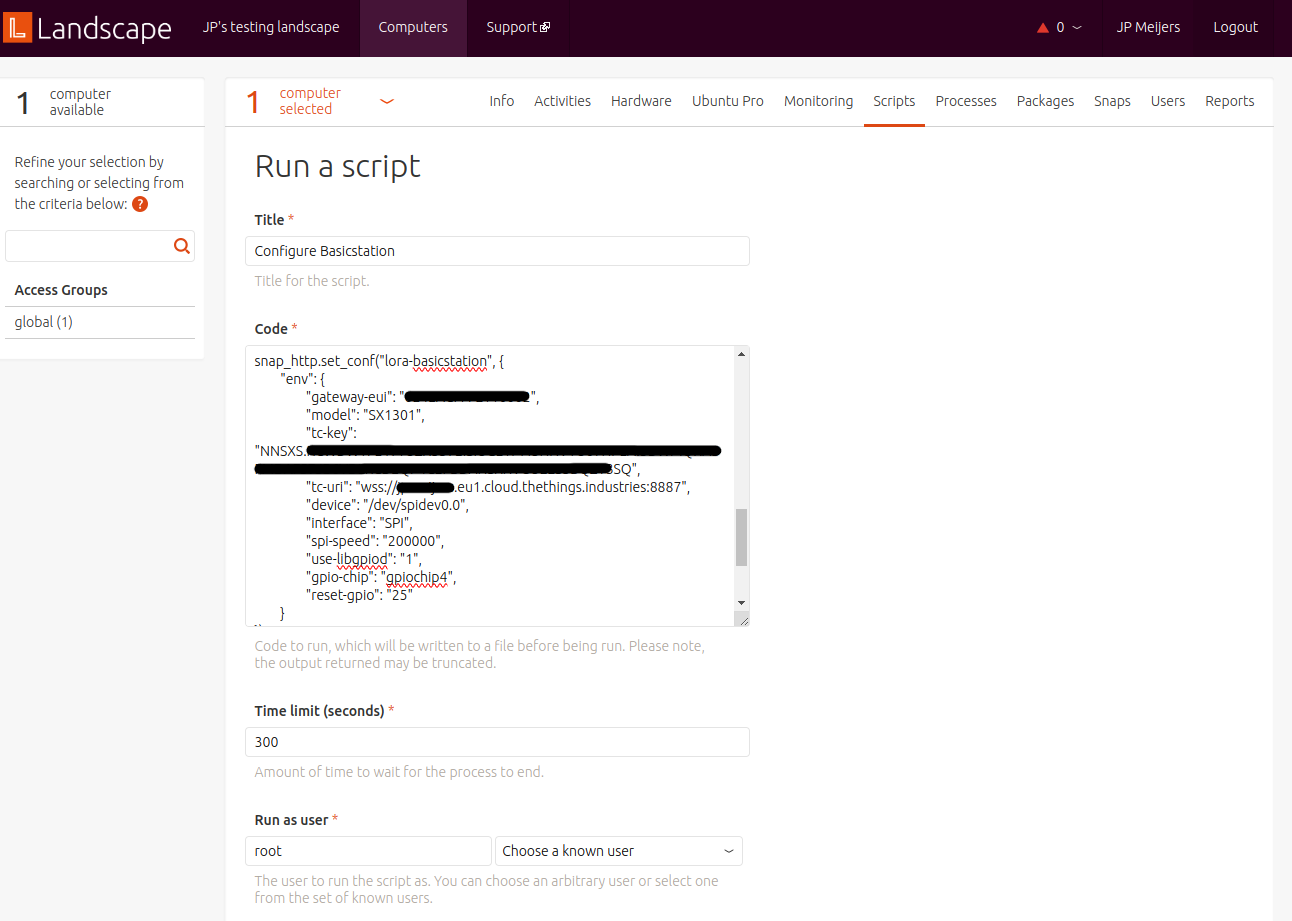This screenshot has width=1292, height=921.
Task: Click the Configure Basicstation title field
Action: pyautogui.click(x=497, y=250)
